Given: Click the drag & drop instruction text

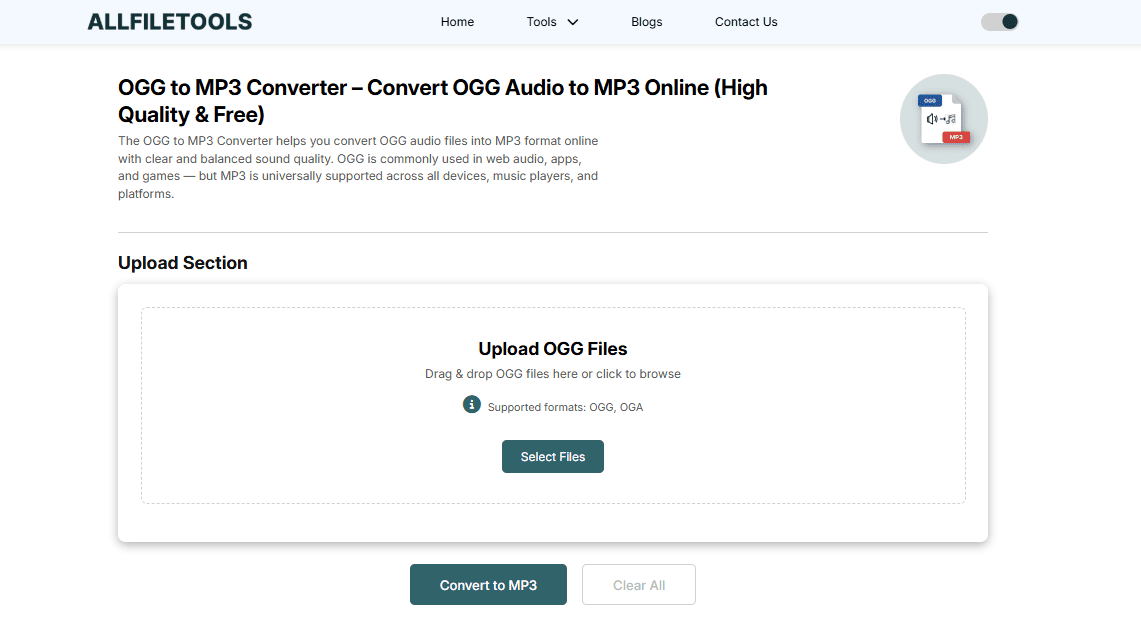Looking at the screenshot, I should coord(553,374).
